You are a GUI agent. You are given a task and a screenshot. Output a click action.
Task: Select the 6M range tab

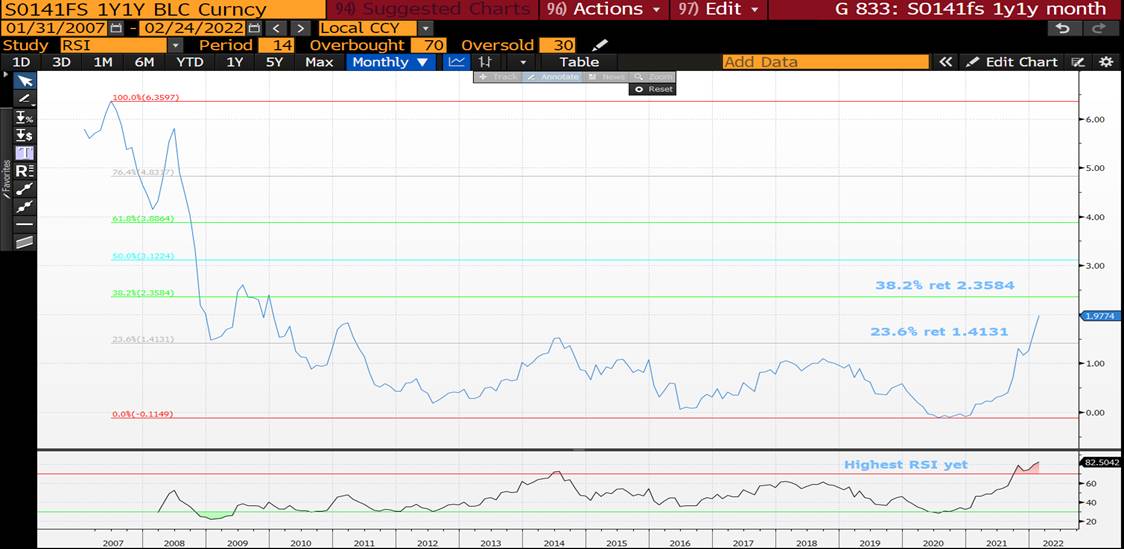click(x=144, y=62)
